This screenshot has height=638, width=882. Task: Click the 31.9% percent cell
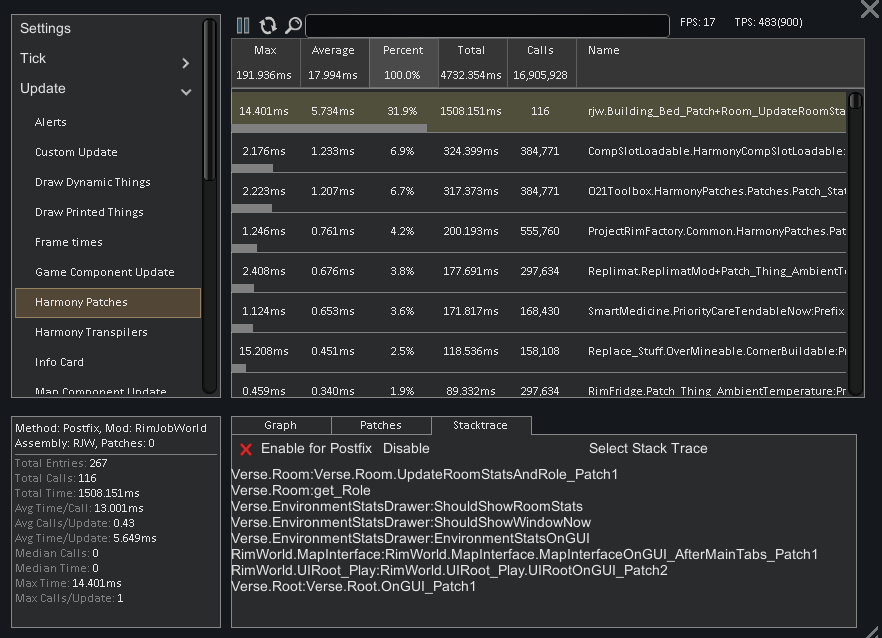(402, 111)
